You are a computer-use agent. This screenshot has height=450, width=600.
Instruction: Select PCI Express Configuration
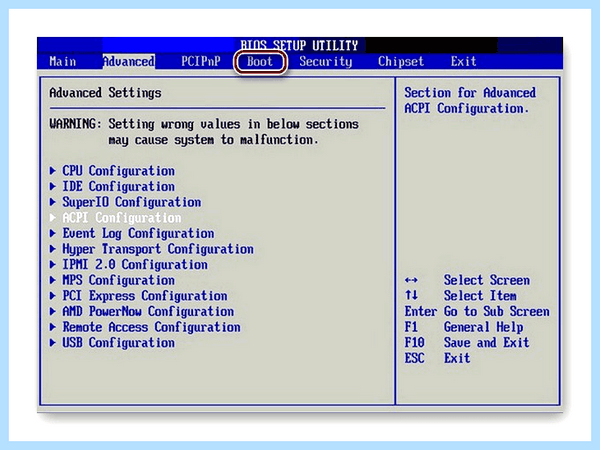145,296
